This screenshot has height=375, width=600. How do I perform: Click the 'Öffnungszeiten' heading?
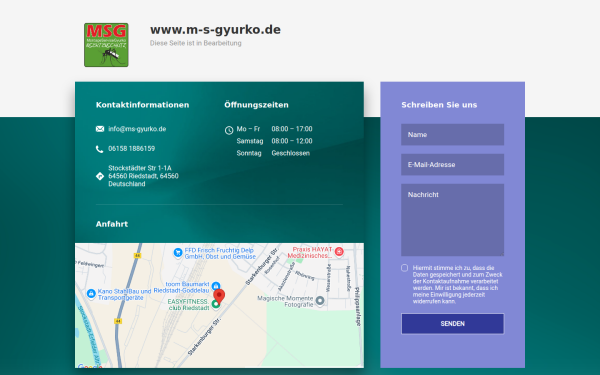pos(256,105)
